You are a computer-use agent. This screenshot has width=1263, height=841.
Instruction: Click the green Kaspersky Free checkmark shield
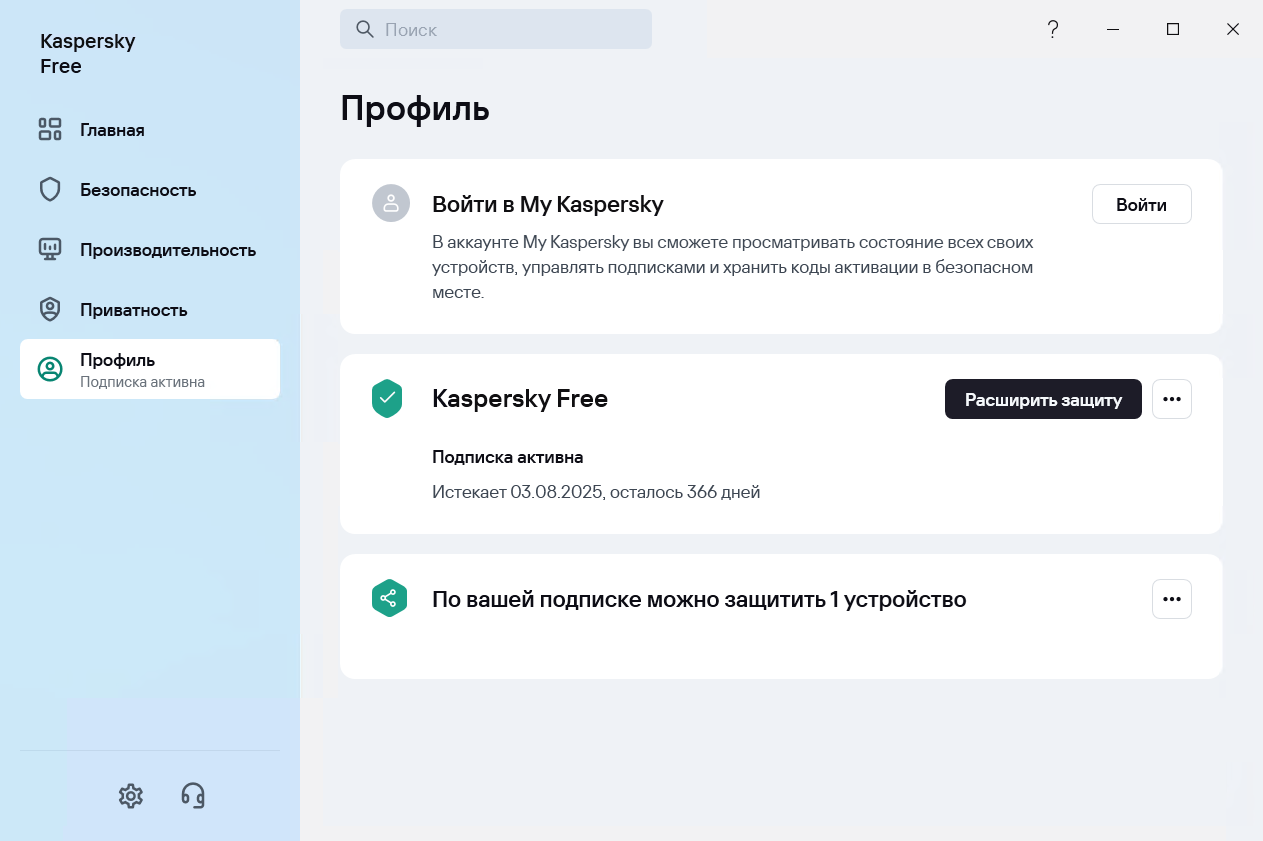[387, 398]
